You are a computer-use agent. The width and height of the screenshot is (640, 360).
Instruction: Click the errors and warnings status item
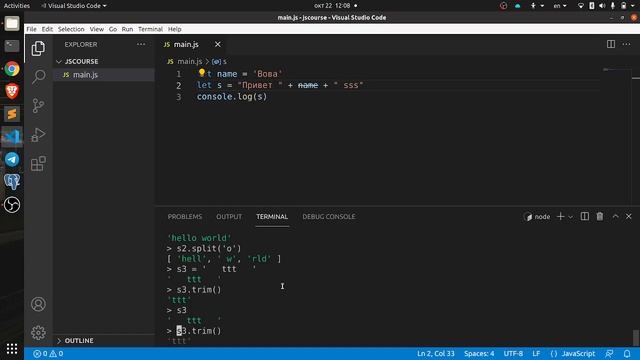(48, 353)
